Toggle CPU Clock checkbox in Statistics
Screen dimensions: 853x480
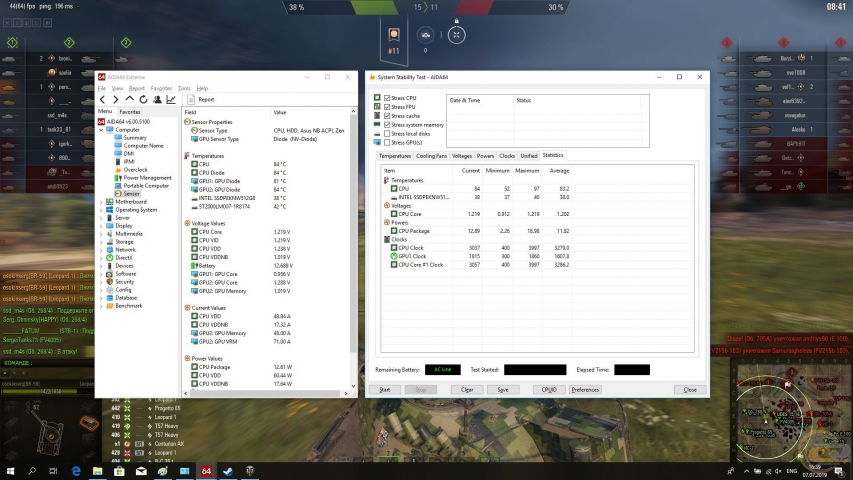point(394,248)
